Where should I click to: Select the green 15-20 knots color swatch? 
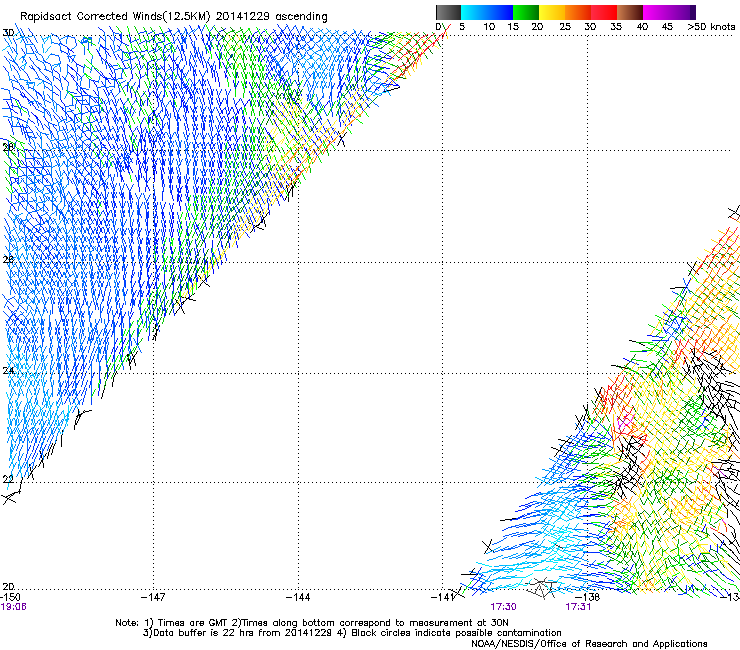click(526, 12)
